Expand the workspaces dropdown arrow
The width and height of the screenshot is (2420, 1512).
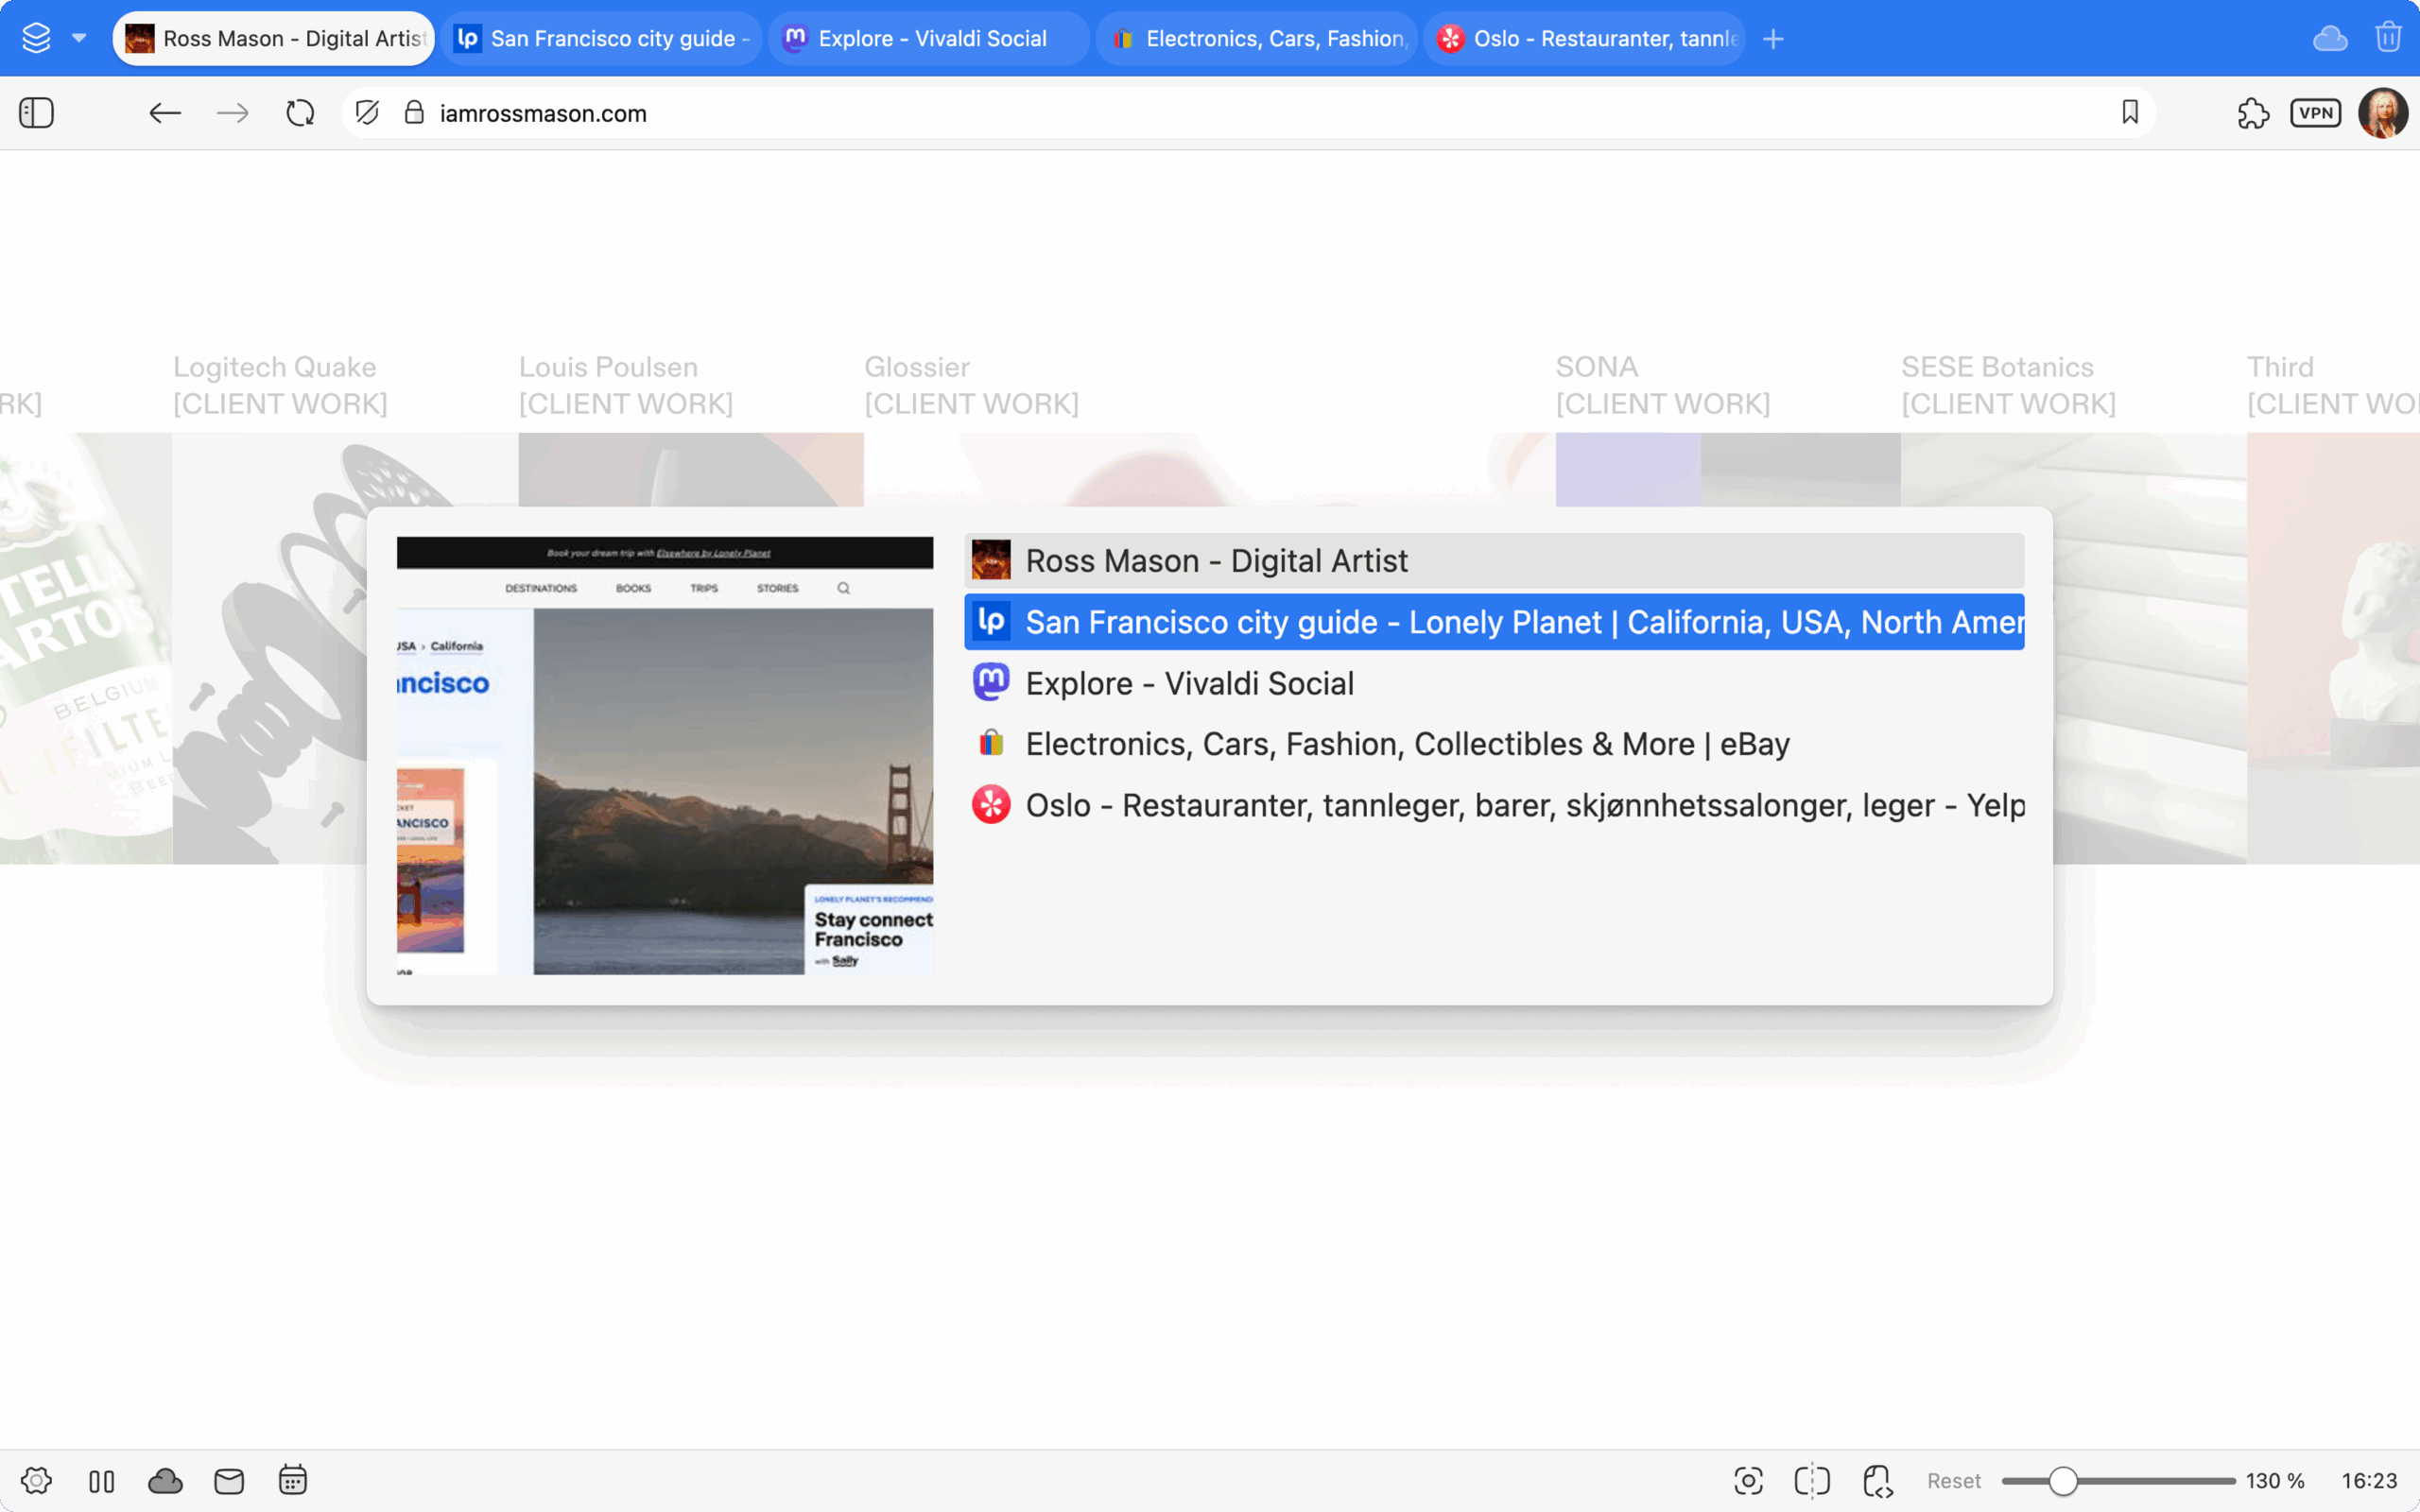click(79, 38)
